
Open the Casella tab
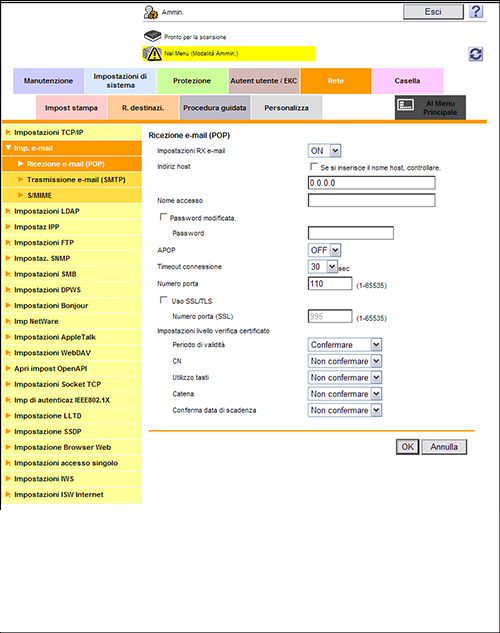(408, 81)
